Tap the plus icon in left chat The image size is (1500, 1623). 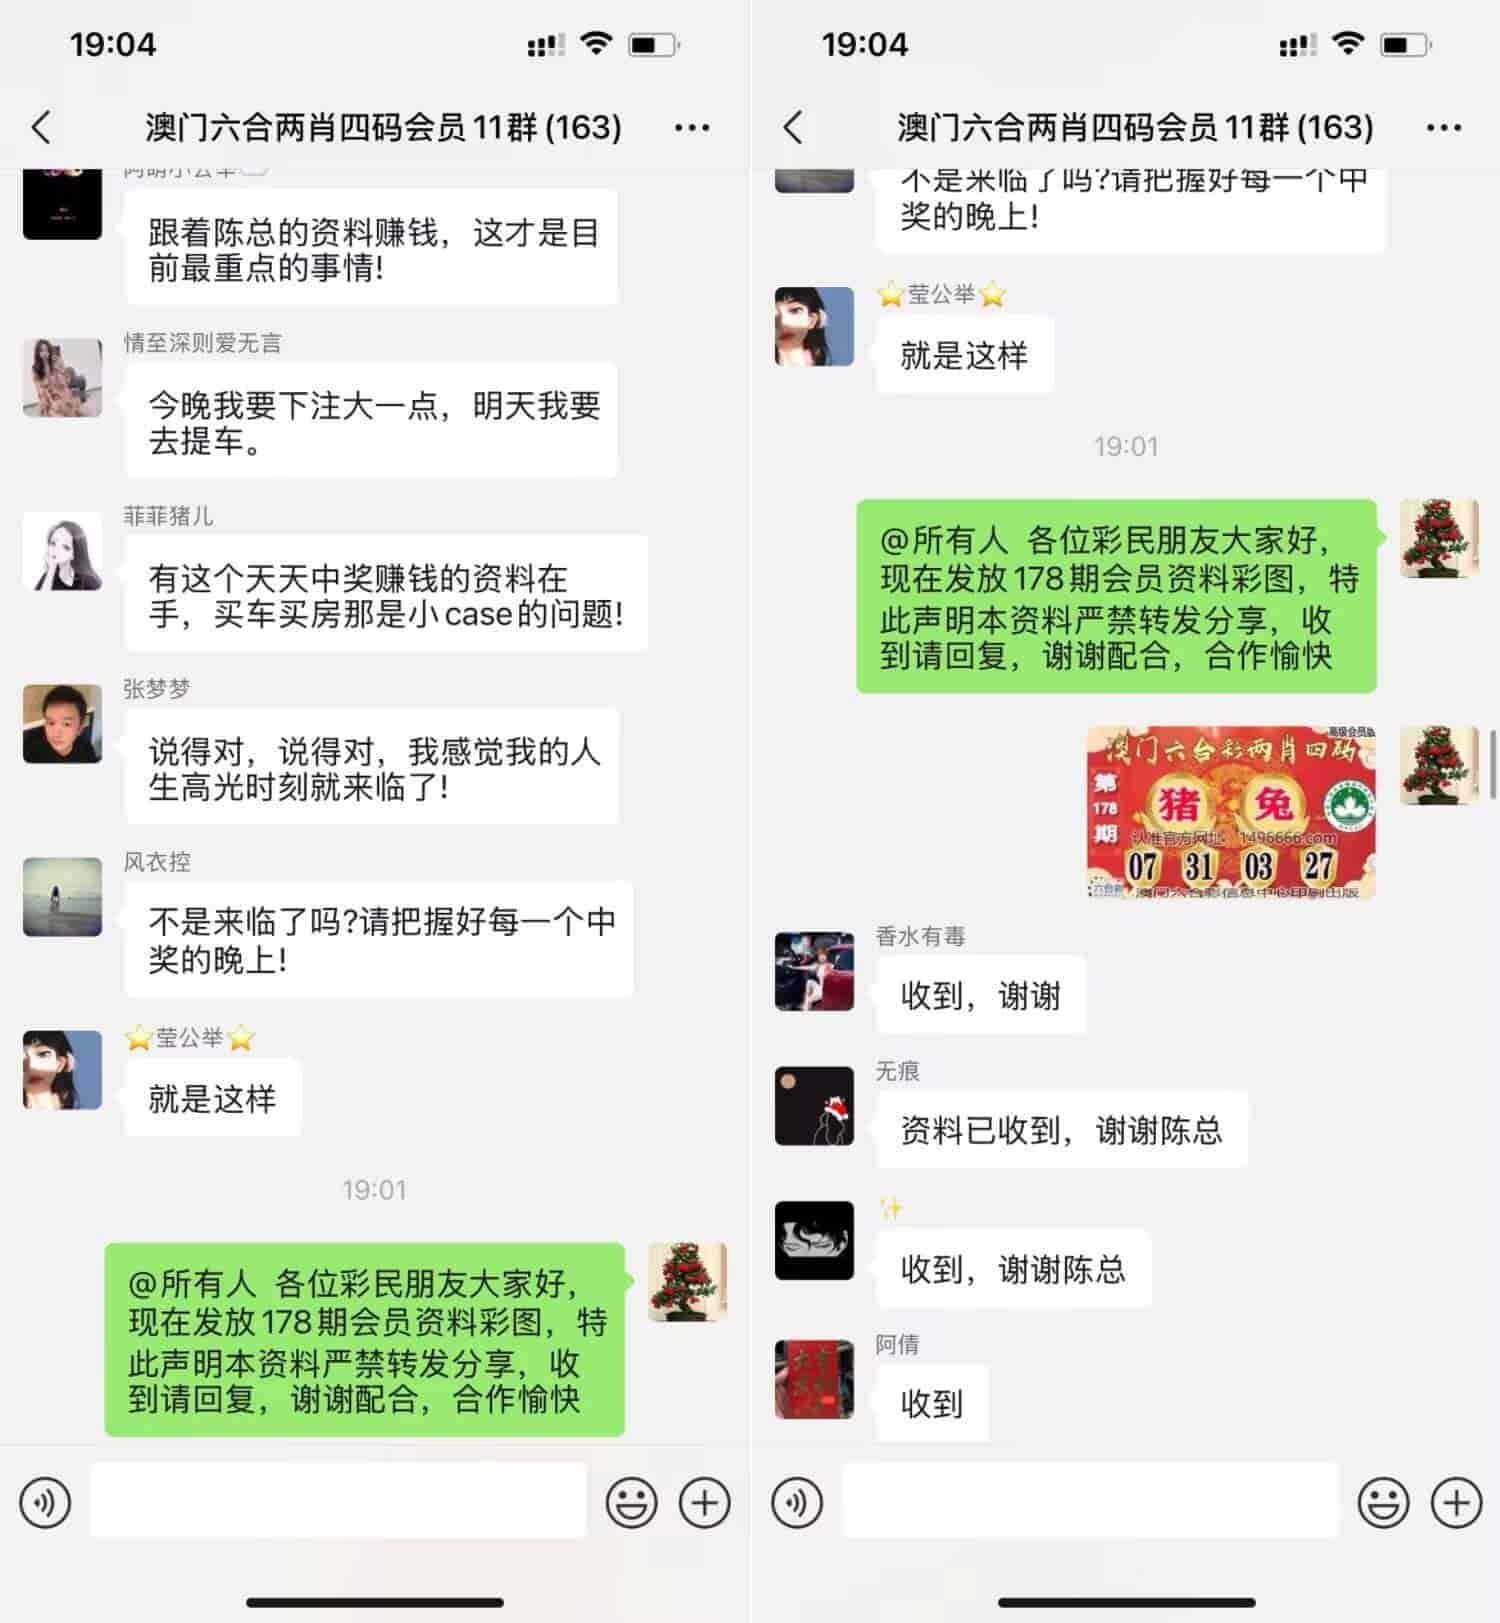(x=705, y=1502)
